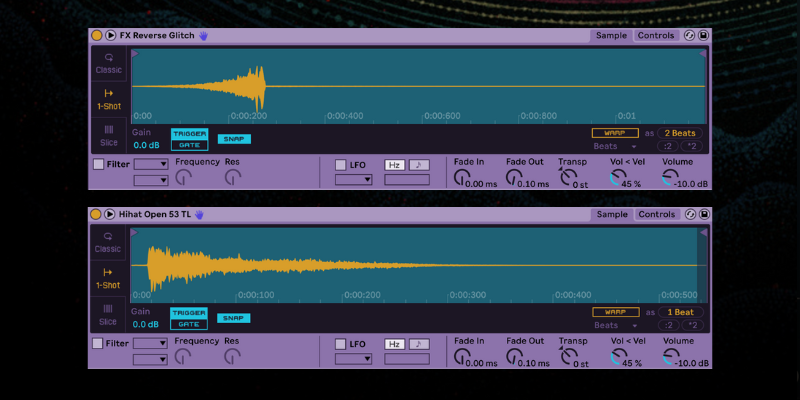Click the GATE button in FX Reverse Glitch
This screenshot has height=400, width=800.
pyautogui.click(x=188, y=145)
